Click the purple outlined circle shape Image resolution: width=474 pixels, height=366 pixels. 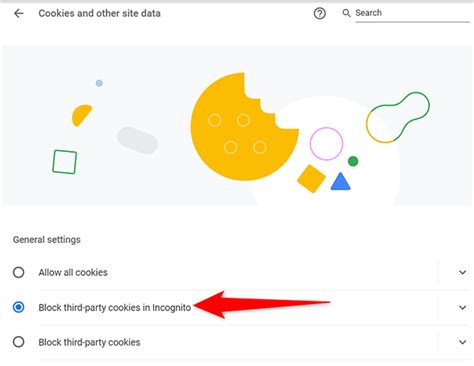click(x=326, y=144)
